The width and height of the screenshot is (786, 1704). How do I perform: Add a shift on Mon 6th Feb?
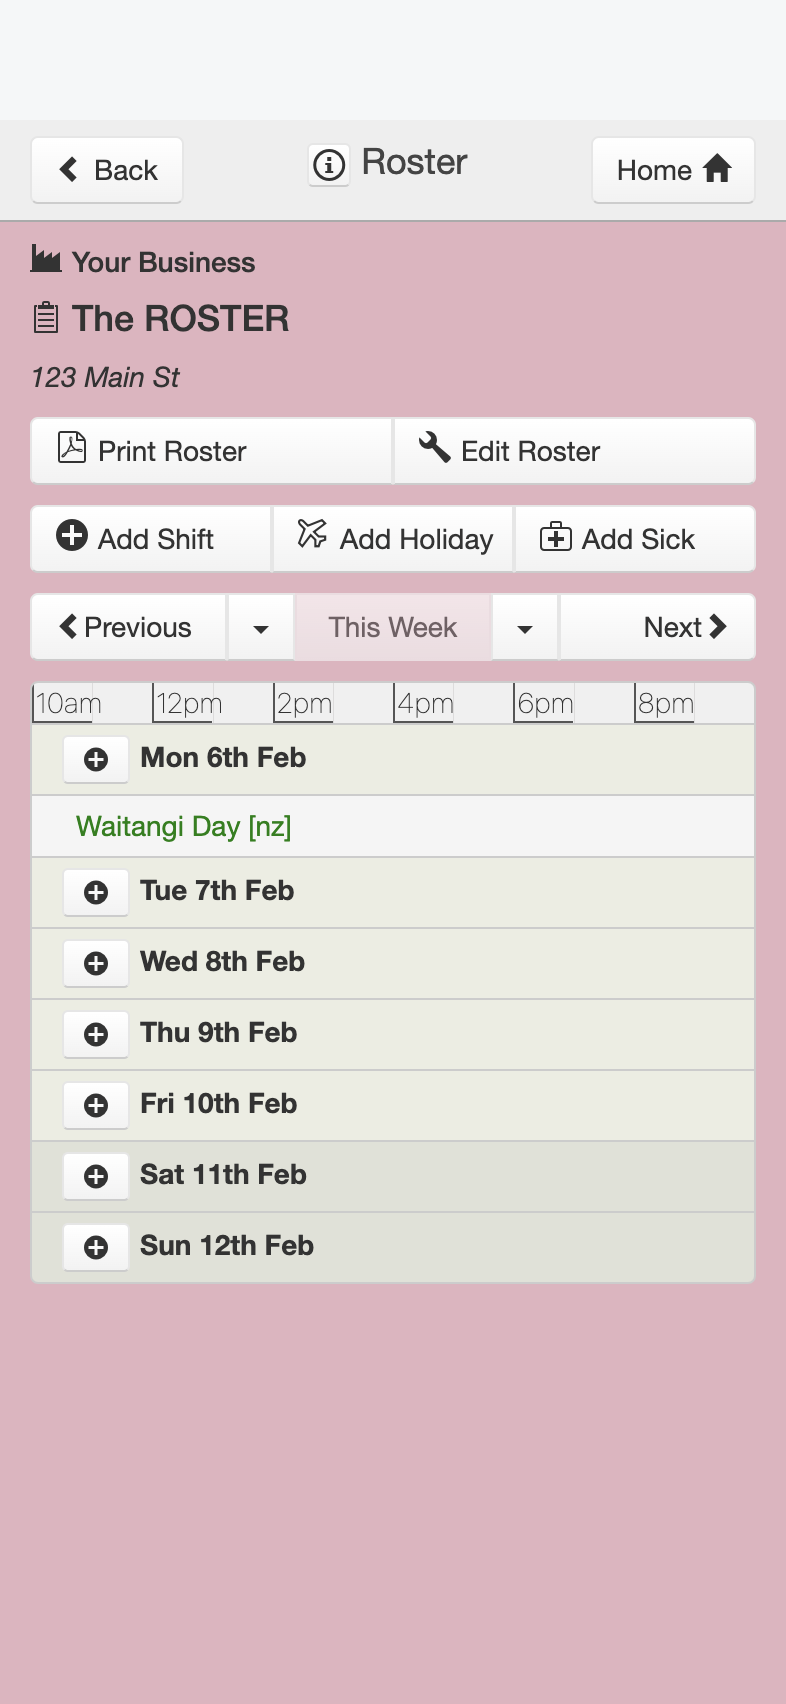(96, 760)
